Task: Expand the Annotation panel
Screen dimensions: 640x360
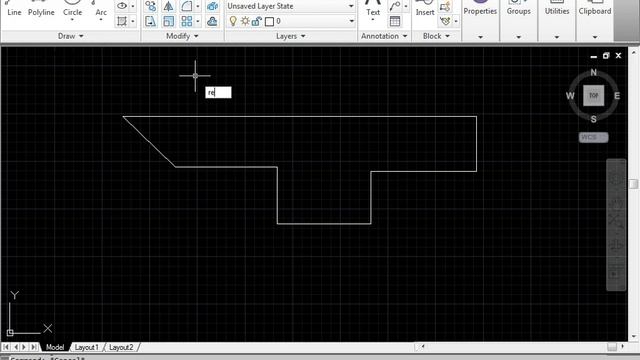Action: (x=384, y=36)
